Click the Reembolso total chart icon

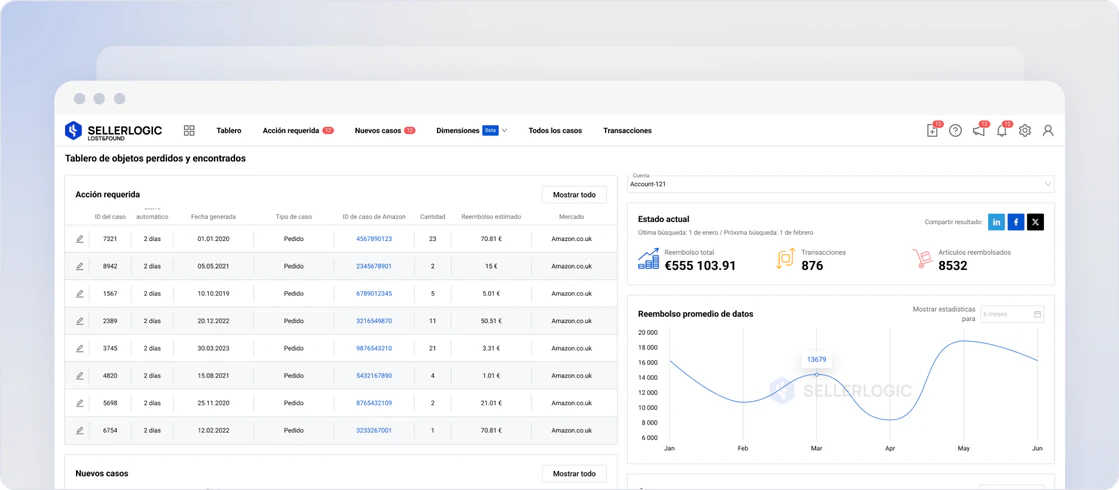649,259
